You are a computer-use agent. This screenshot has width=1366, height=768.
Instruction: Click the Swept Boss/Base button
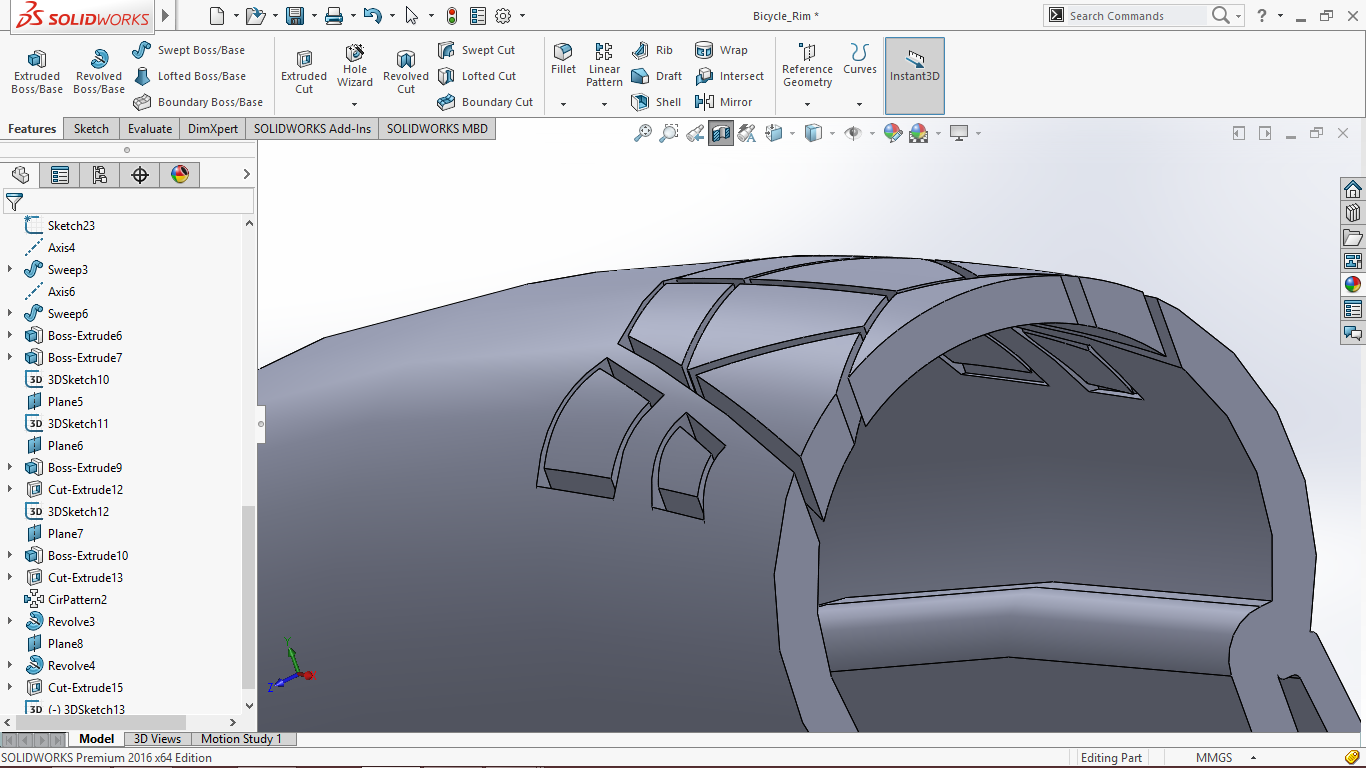[x=189, y=50]
